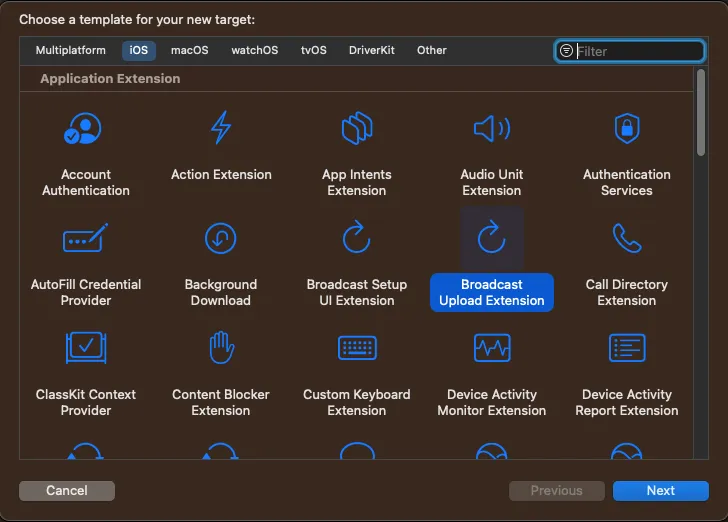Click the Device Activity Monitor Extension label
Screen dimensions: 728x522
coord(492,403)
